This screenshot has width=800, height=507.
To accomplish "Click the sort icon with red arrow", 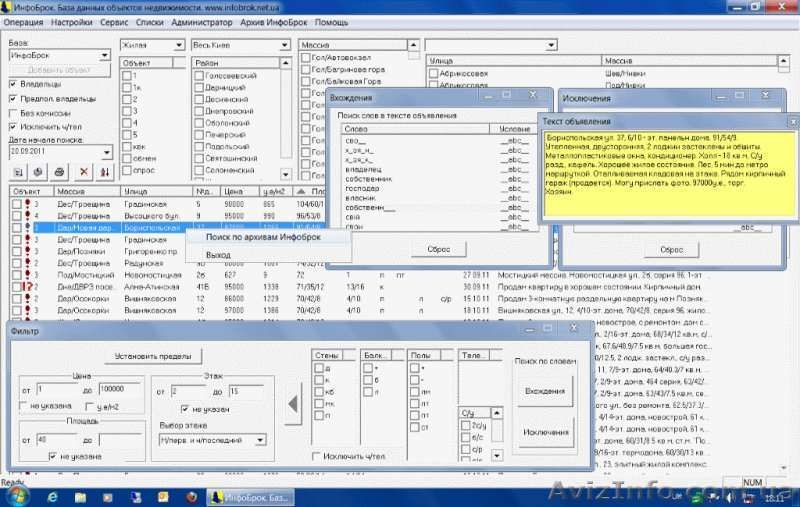I will (104, 172).
